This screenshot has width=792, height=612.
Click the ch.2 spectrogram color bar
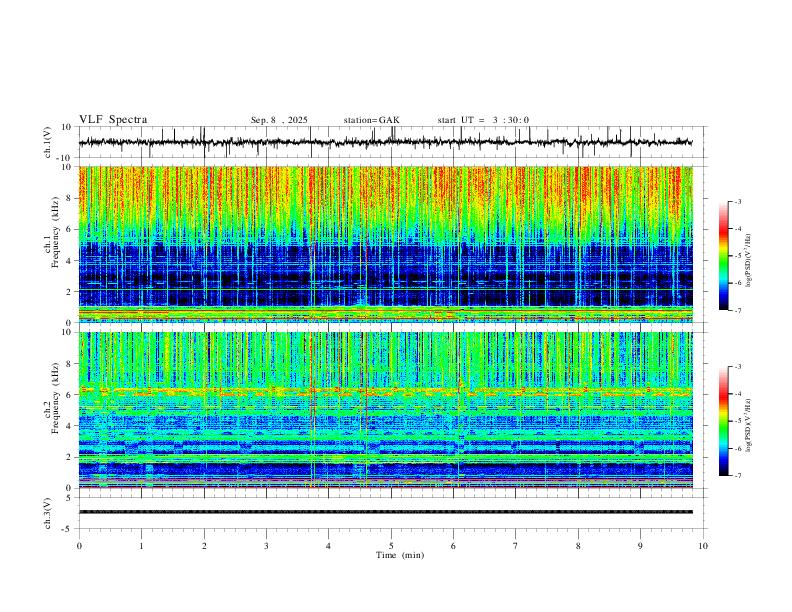724,421
